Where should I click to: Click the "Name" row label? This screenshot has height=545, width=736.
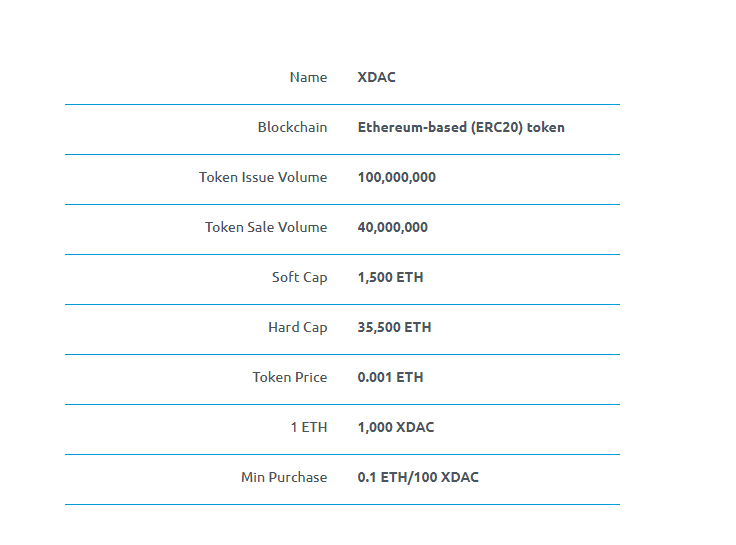pos(308,77)
